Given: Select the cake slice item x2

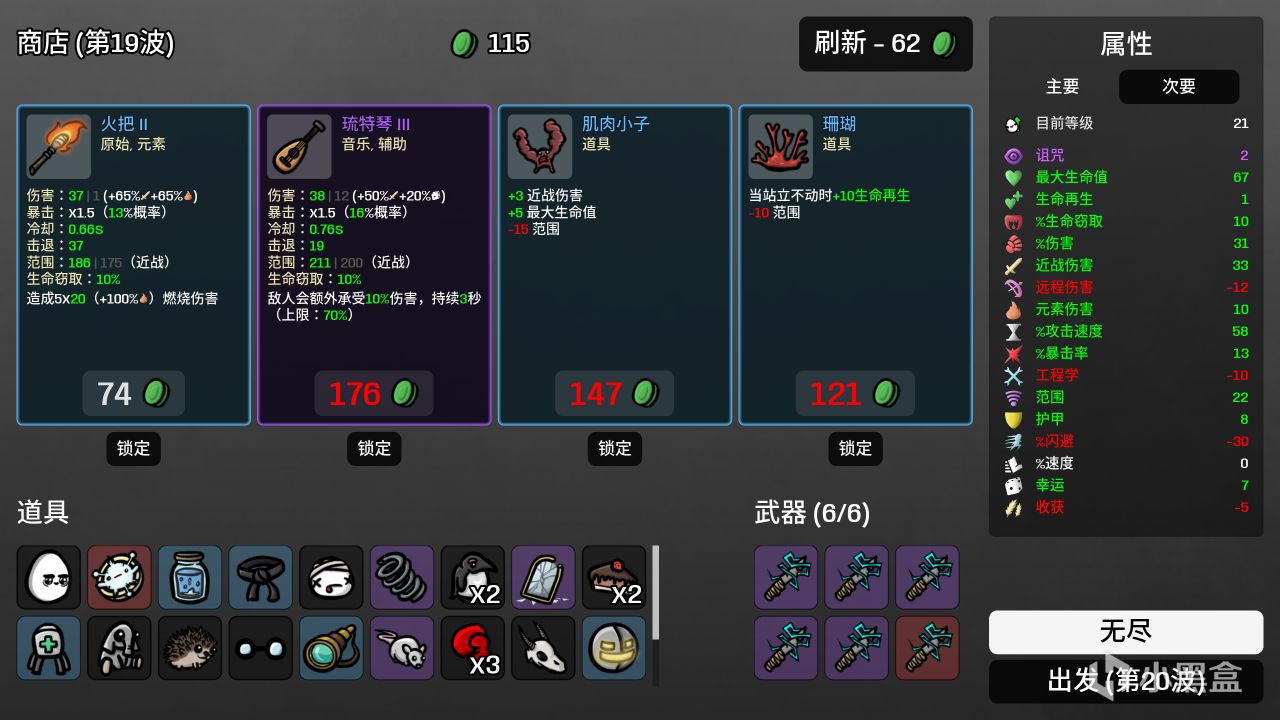Looking at the screenshot, I should click(614, 577).
